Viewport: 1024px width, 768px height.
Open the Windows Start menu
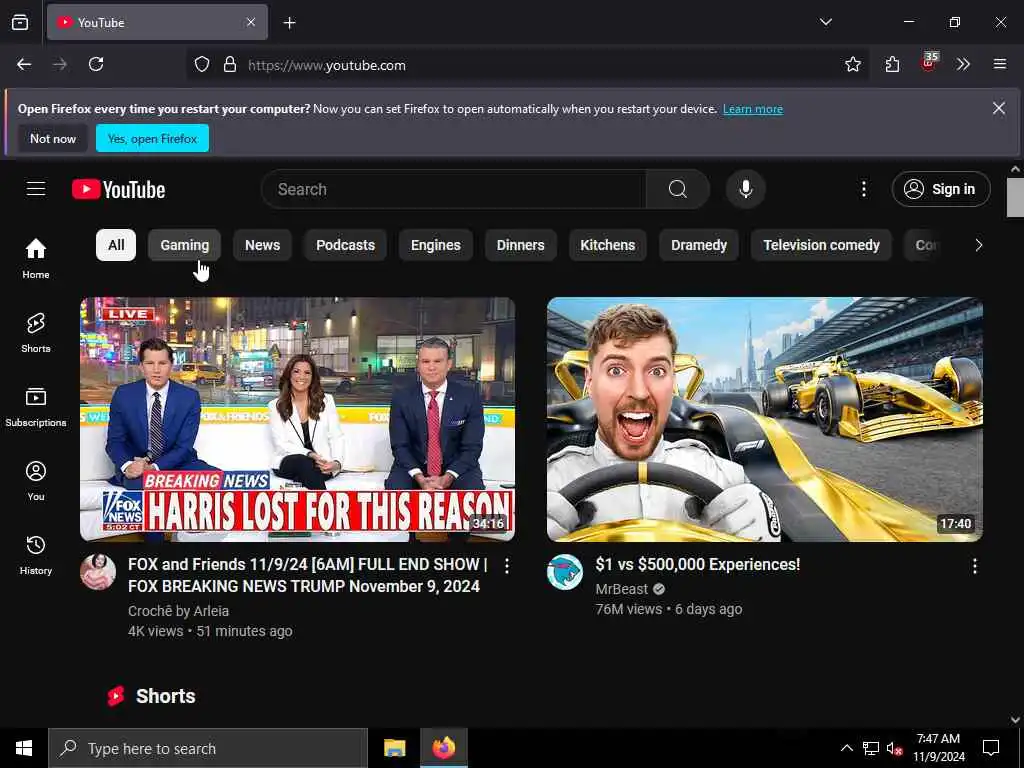point(24,748)
